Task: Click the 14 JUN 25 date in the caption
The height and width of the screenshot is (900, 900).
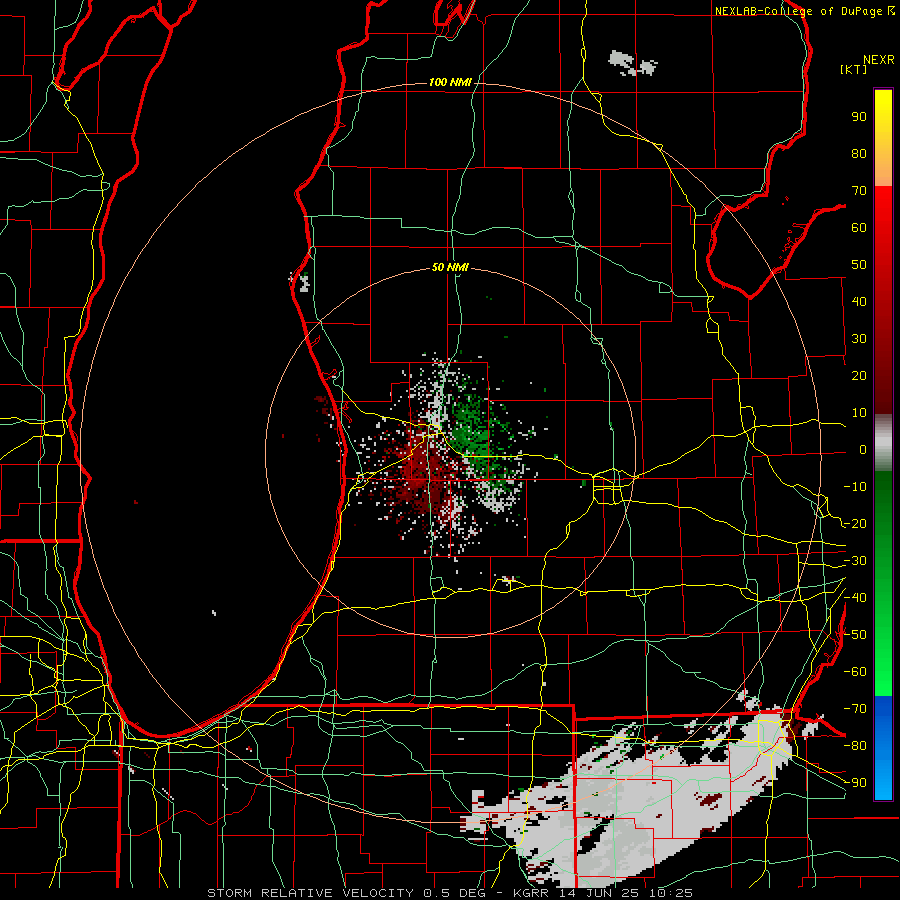Action: (599, 893)
